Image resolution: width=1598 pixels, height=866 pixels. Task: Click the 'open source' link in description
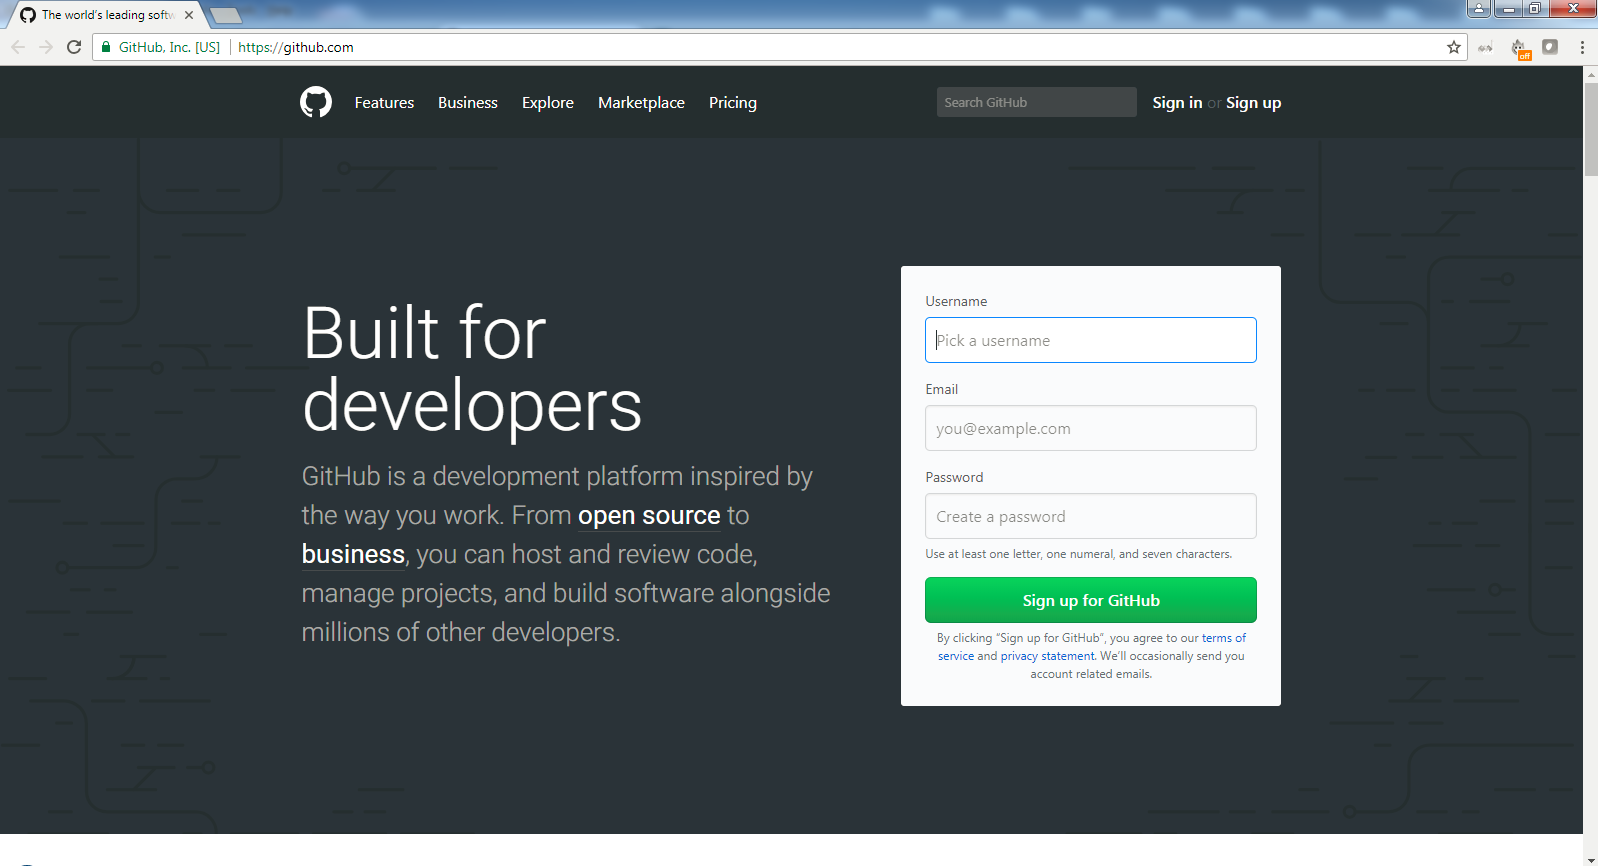(x=649, y=515)
